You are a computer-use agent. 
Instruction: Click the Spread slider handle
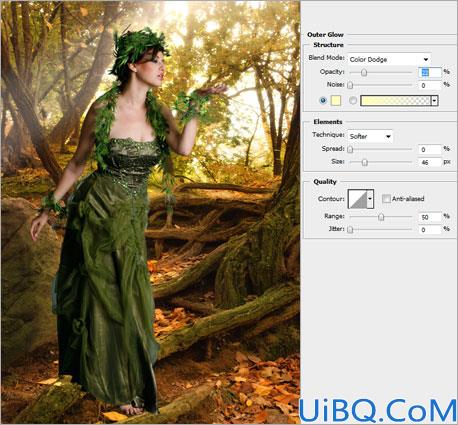click(350, 149)
